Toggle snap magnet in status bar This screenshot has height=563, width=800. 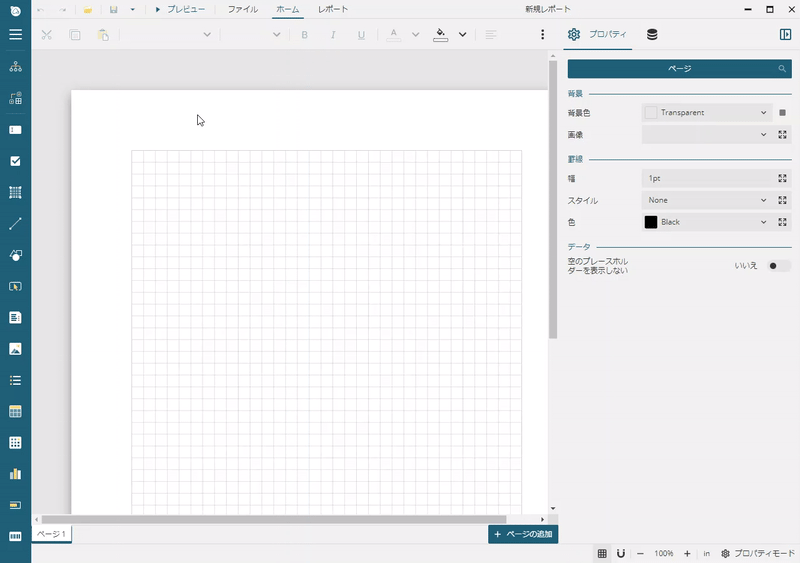click(x=621, y=553)
